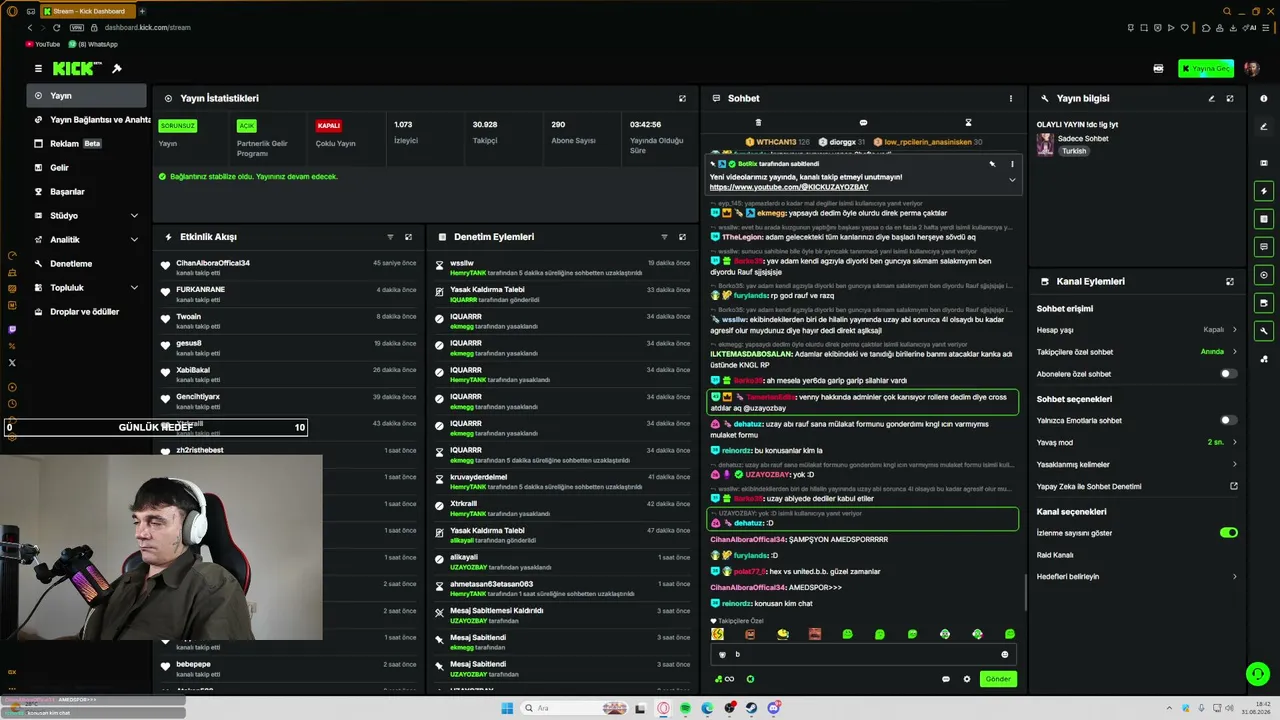The width and height of the screenshot is (1280, 720).
Task: Expand the Stüdyo sidebar section
Action: 134,216
